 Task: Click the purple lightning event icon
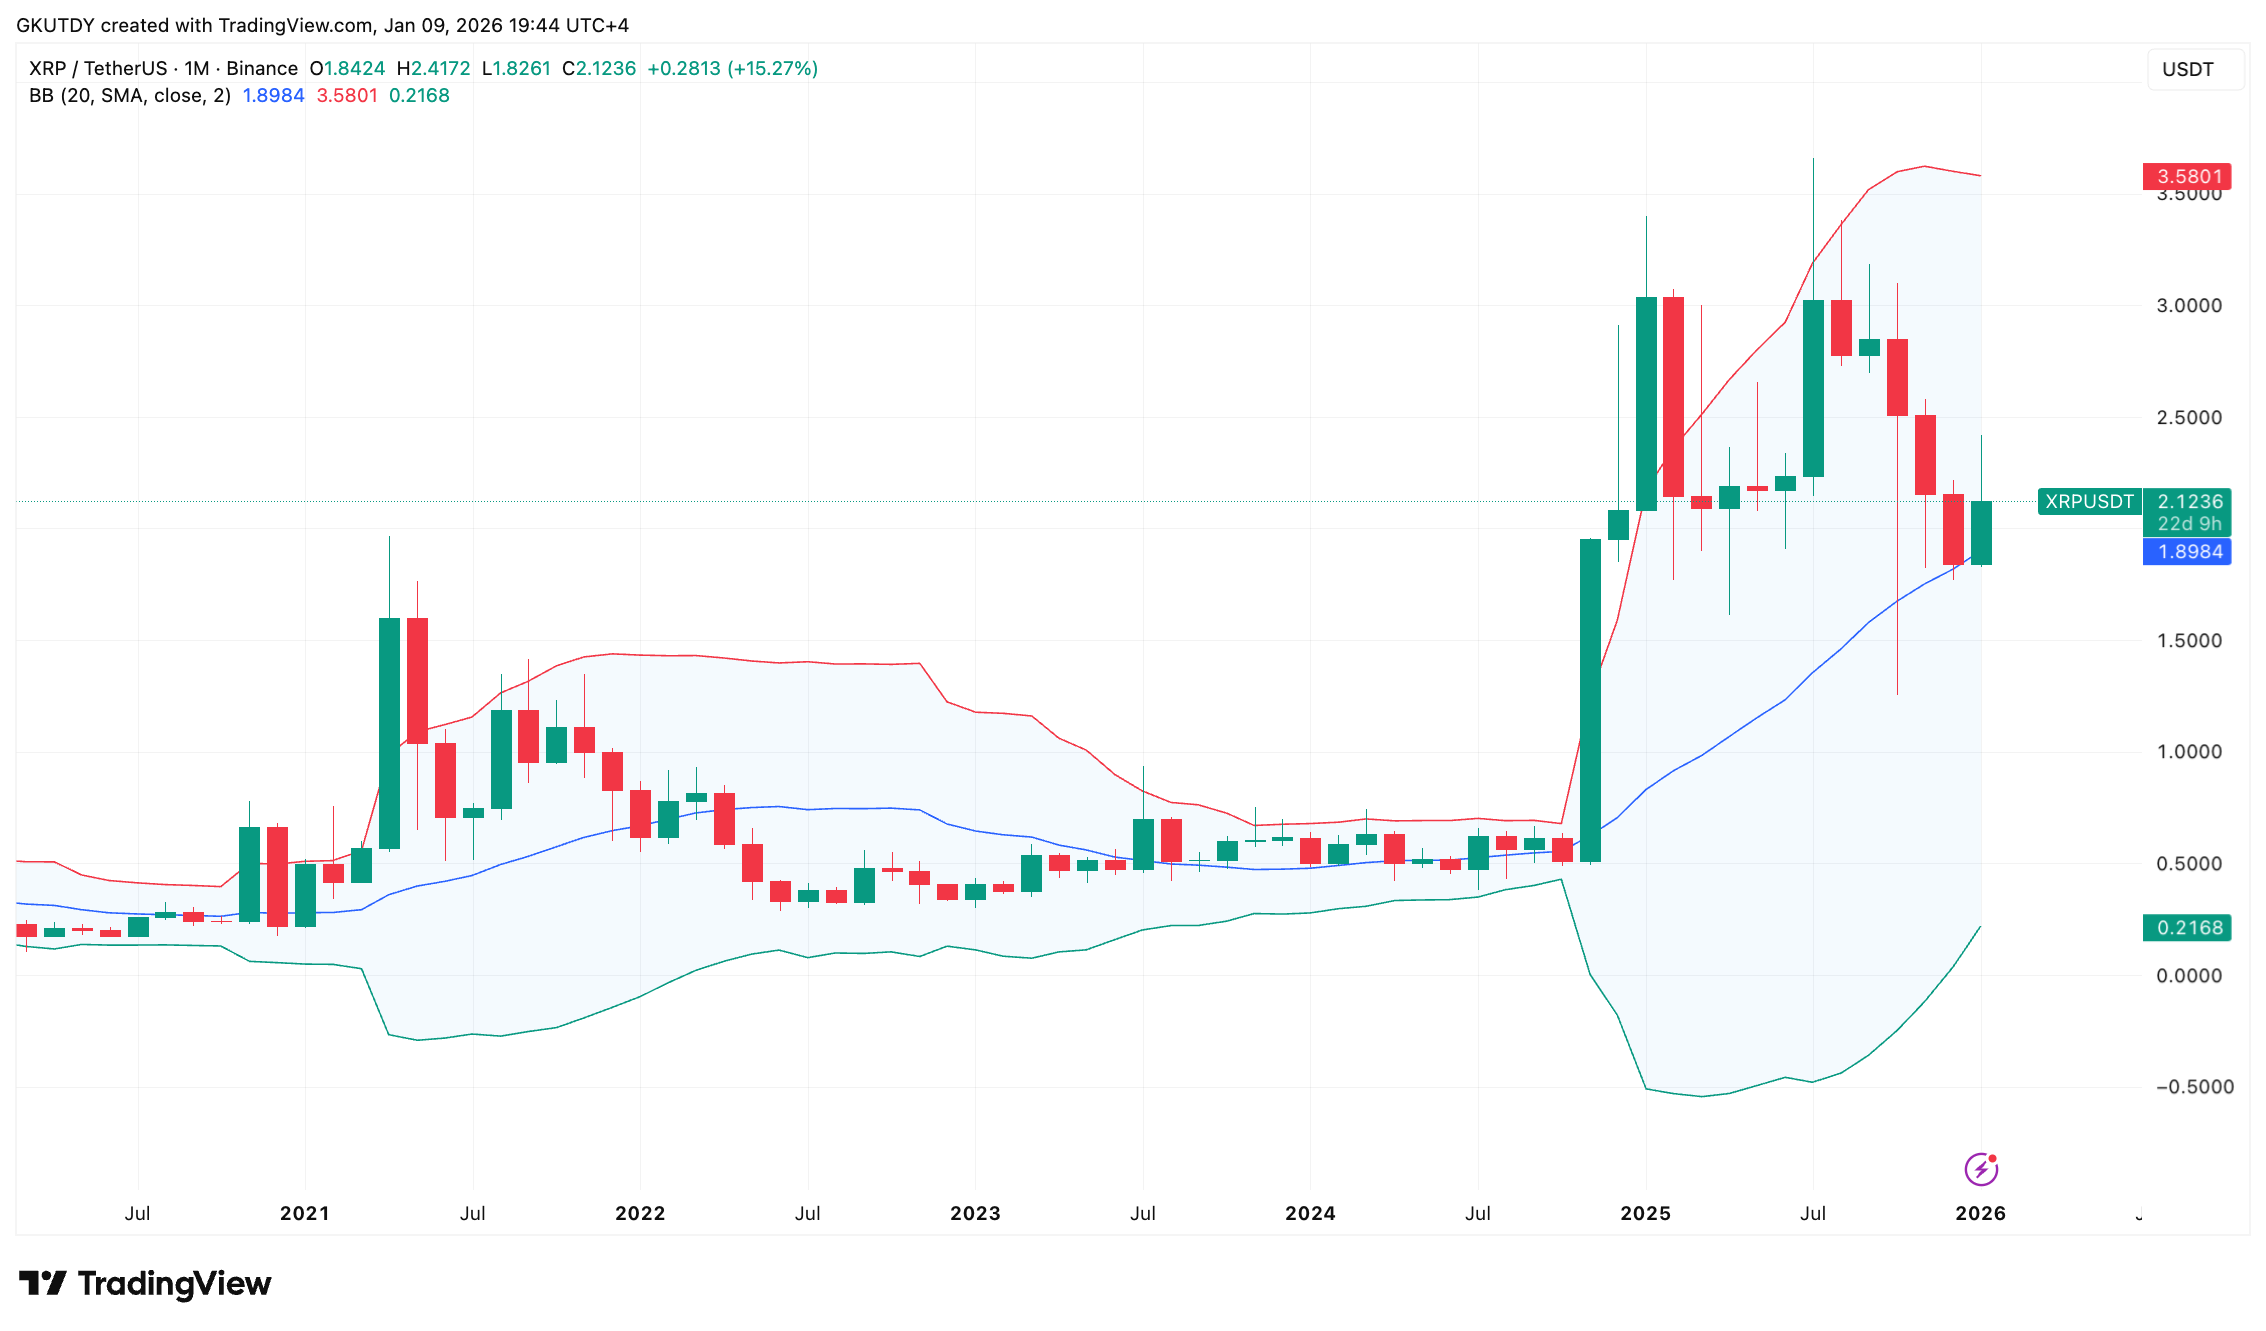coord(1981,1168)
